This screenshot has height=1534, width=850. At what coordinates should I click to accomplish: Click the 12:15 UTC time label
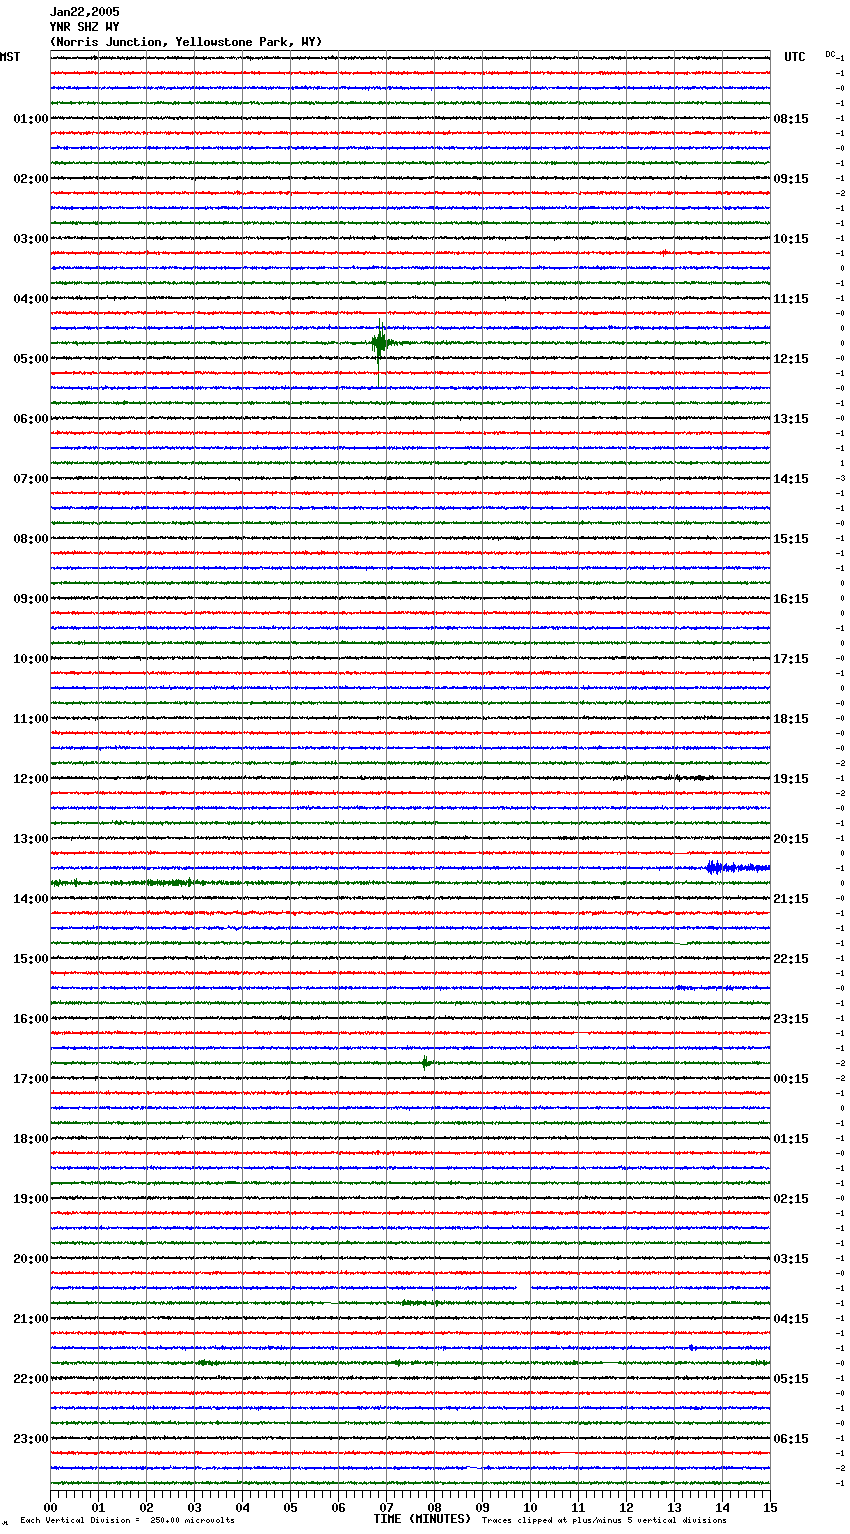(791, 359)
